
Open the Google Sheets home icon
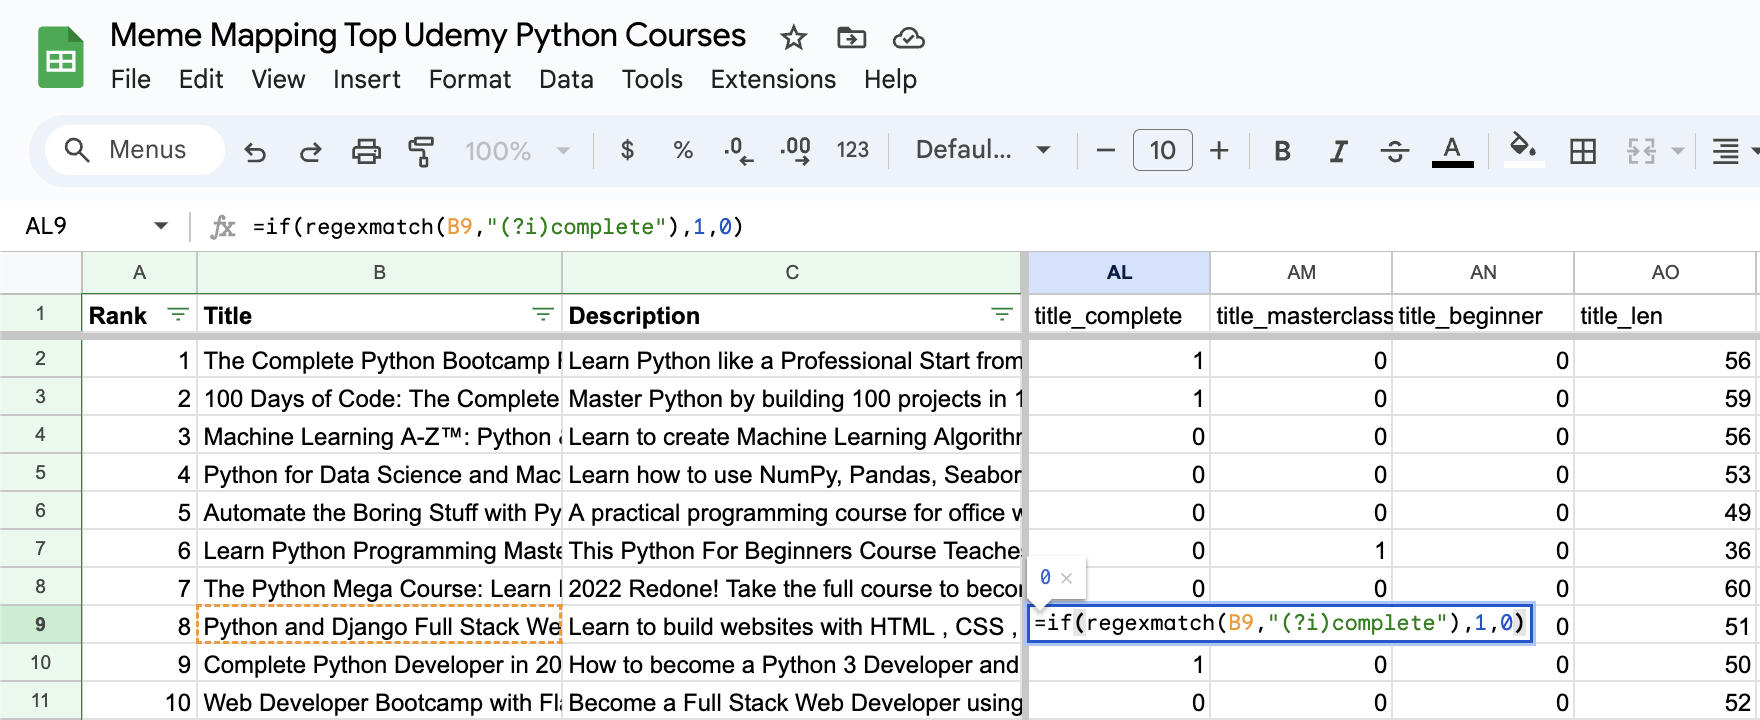[x=60, y=58]
